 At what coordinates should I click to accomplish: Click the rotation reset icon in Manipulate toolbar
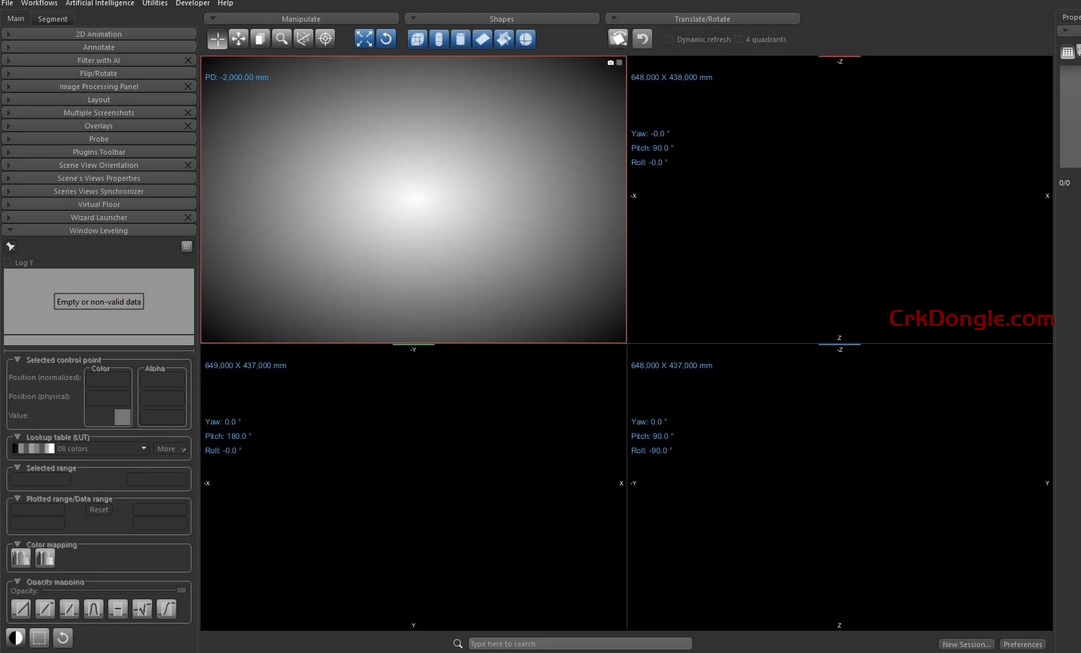(388, 38)
